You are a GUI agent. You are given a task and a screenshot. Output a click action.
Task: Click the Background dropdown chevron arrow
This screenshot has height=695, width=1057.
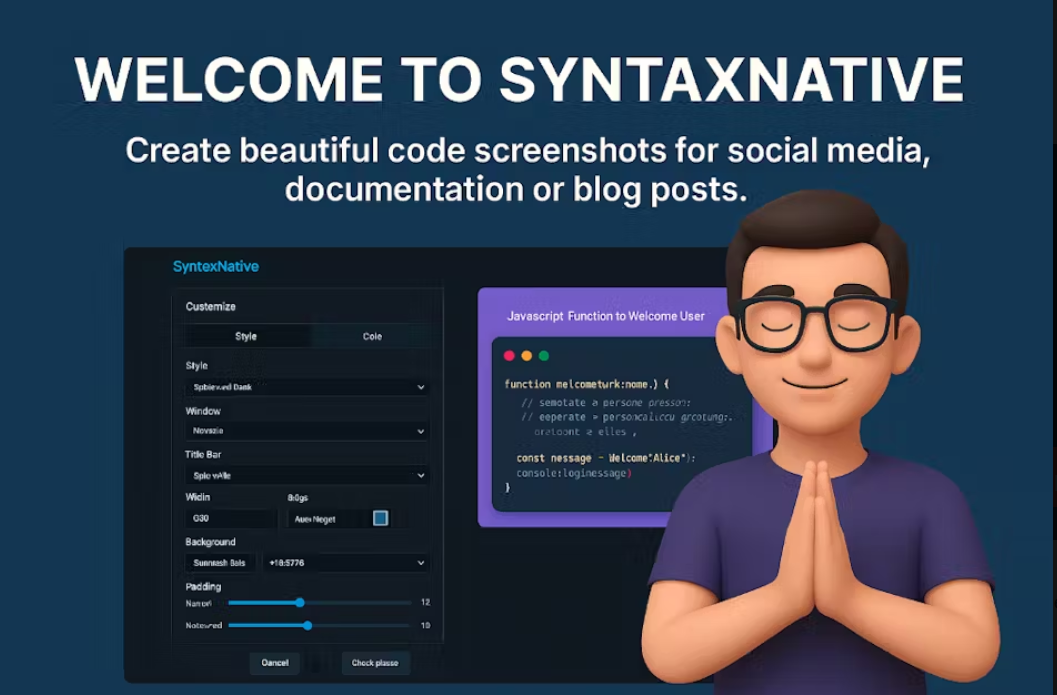(421, 562)
